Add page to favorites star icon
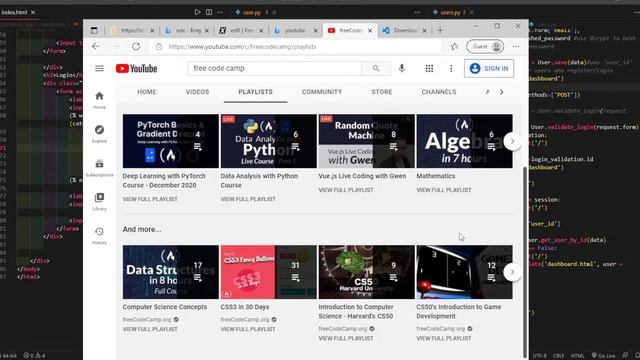This screenshot has width=640, height=360. click(454, 47)
